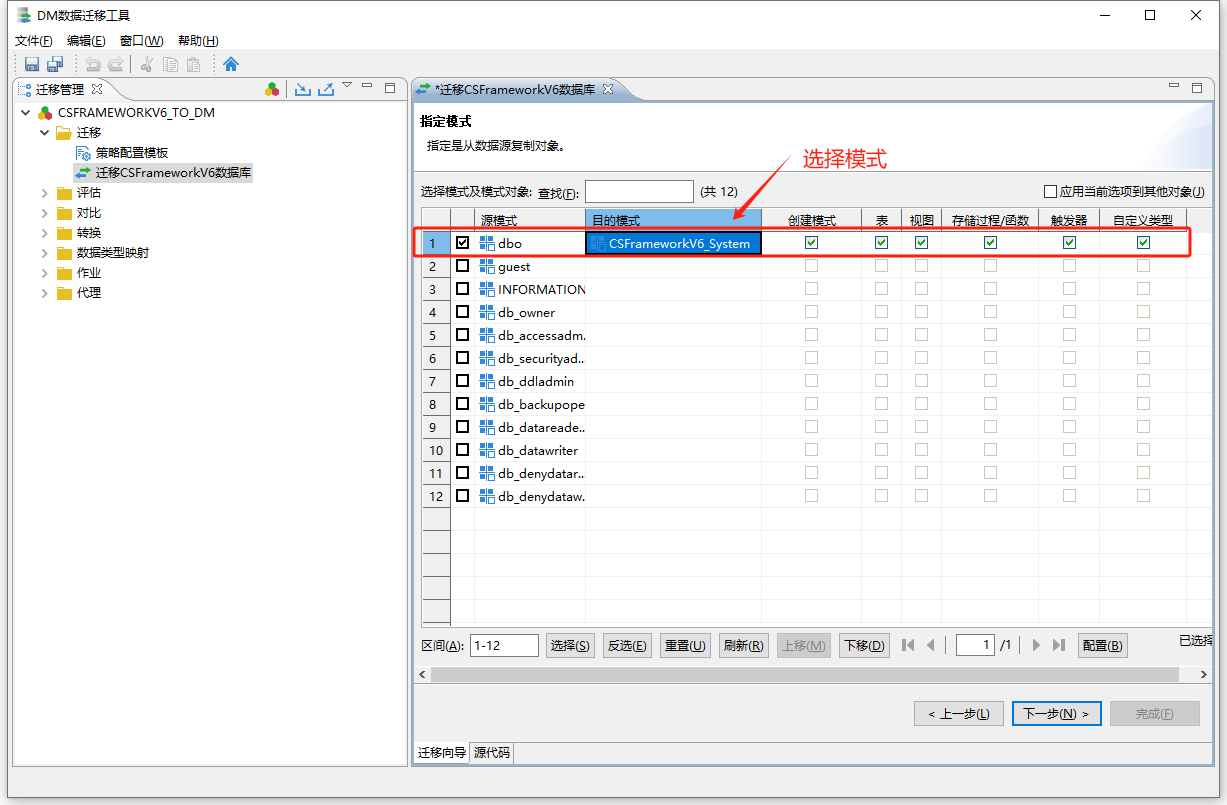The height and width of the screenshot is (805, 1227).
Task: Click the dbo schema icon
Action: coord(488,243)
